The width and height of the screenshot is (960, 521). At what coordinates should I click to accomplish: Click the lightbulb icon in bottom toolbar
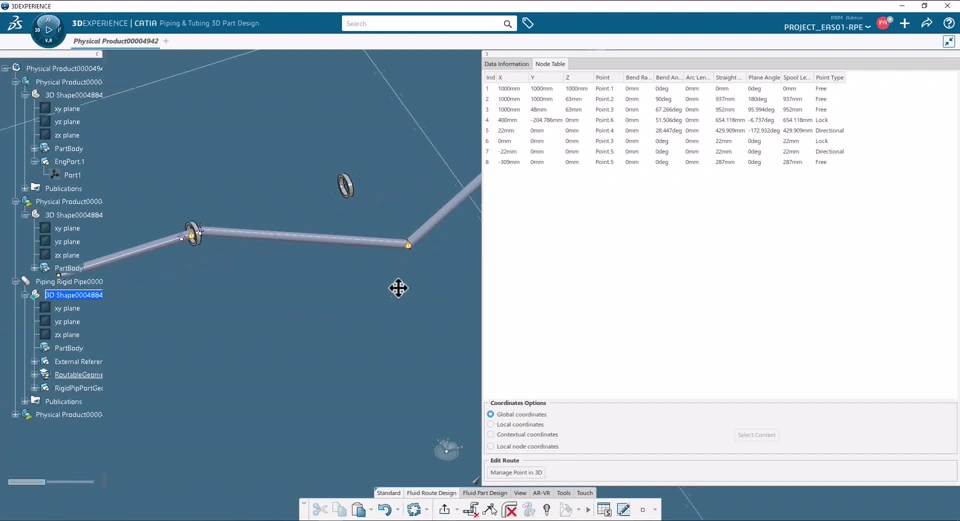546,510
